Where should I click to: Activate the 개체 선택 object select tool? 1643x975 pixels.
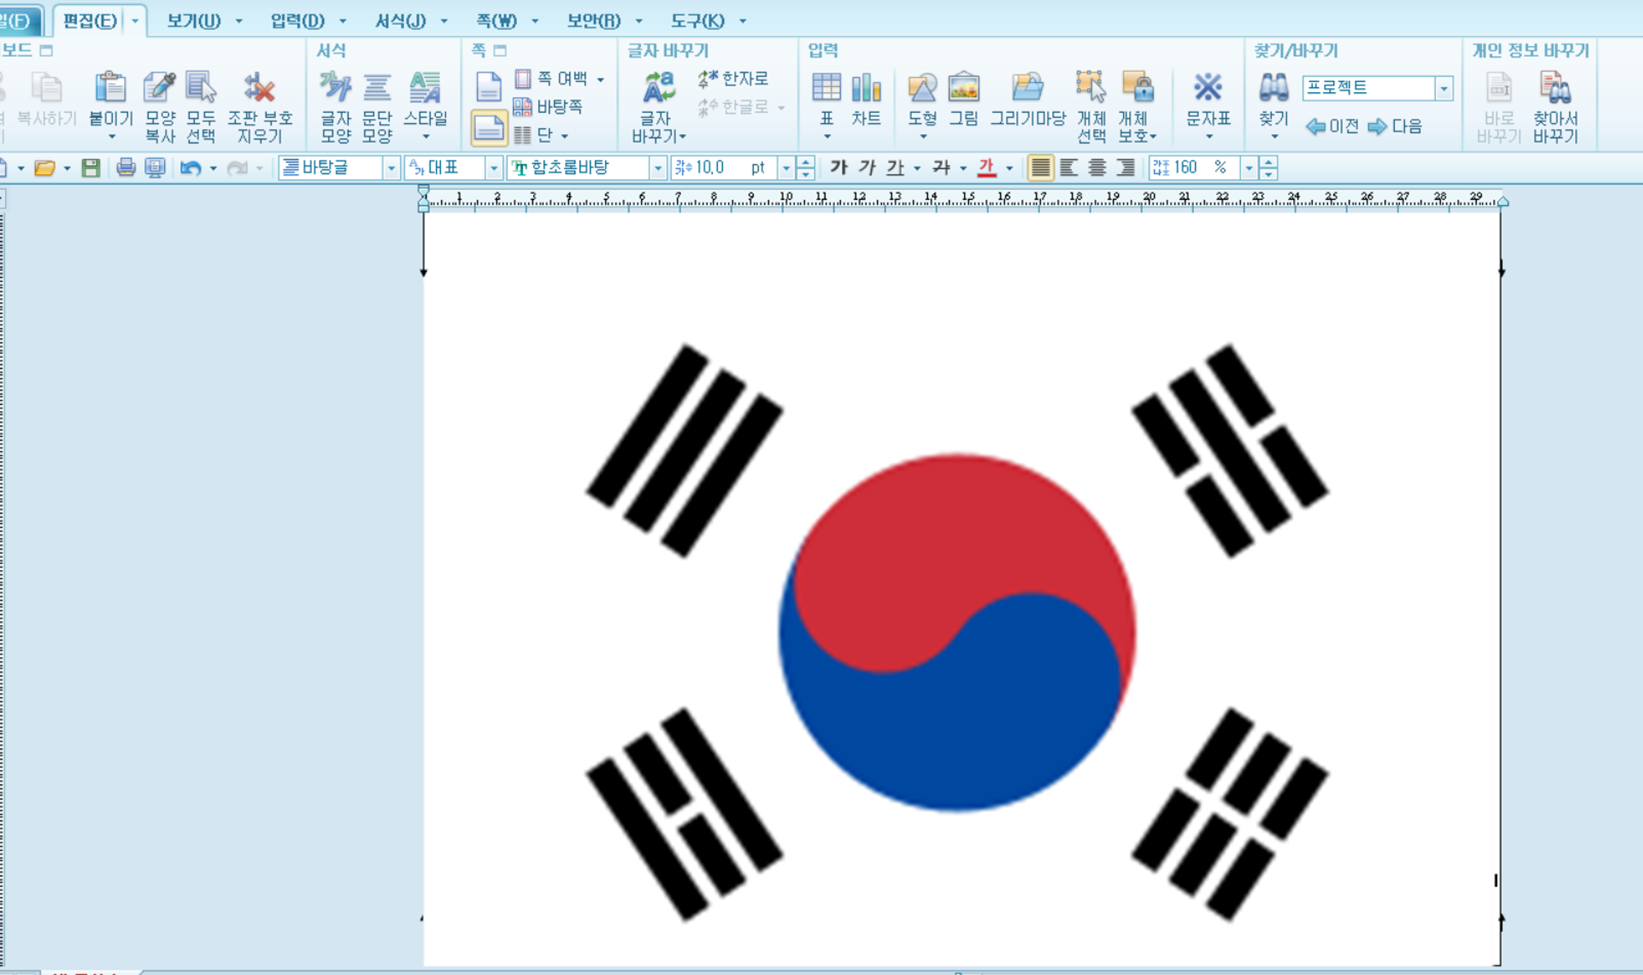[x=1090, y=88]
